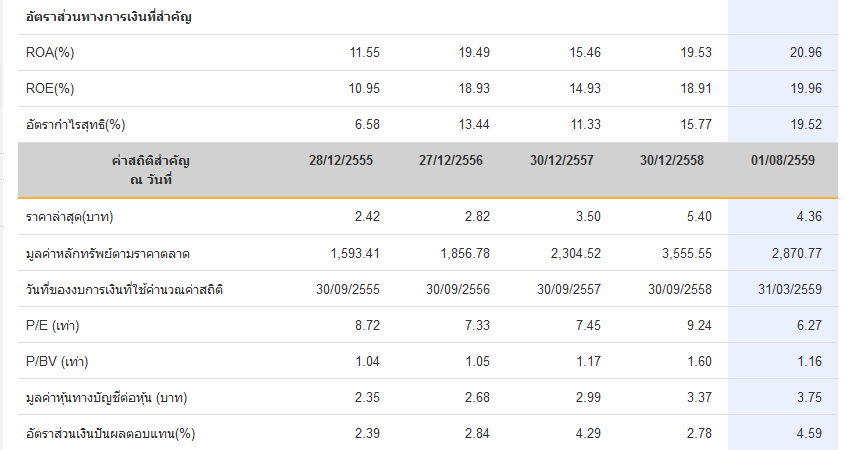Select the P/E (เท่า) row label
The width and height of the screenshot is (850, 450).
(53, 326)
